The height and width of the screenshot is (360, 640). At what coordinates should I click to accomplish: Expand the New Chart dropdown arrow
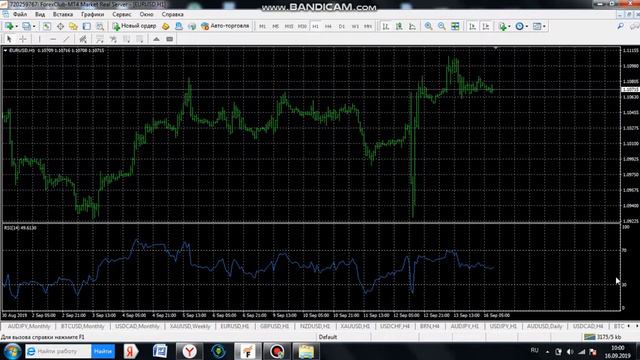pos(16,27)
